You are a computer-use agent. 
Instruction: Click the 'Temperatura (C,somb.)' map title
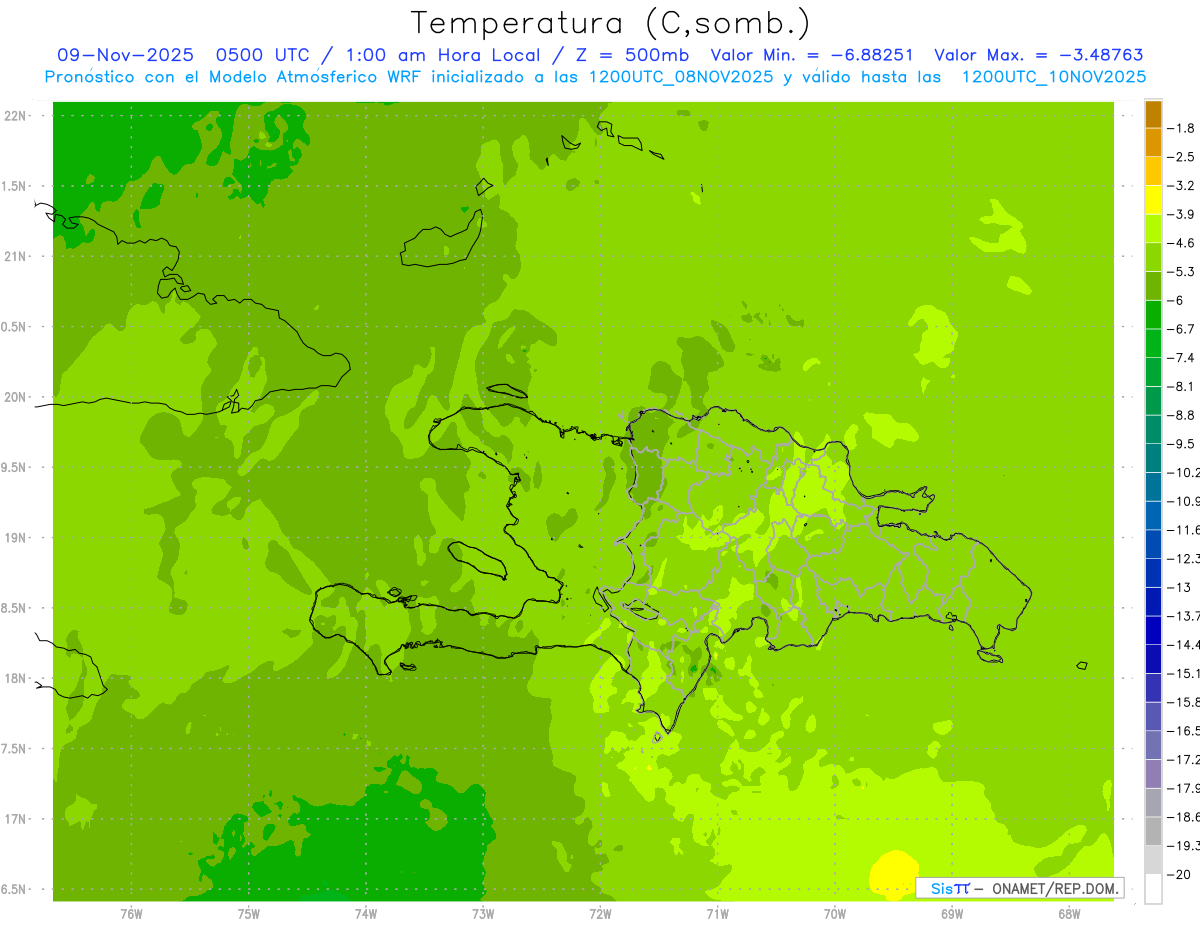610,22
